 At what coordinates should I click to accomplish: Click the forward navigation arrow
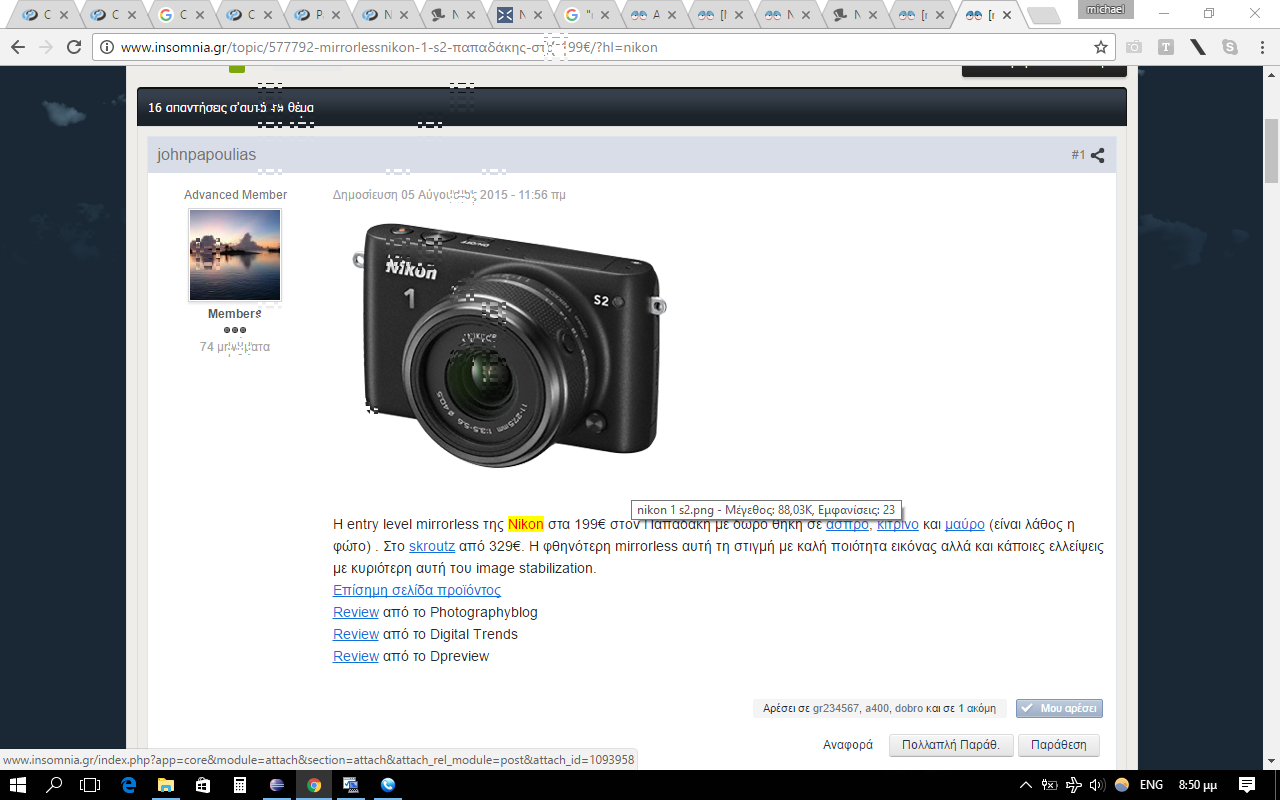(45, 48)
